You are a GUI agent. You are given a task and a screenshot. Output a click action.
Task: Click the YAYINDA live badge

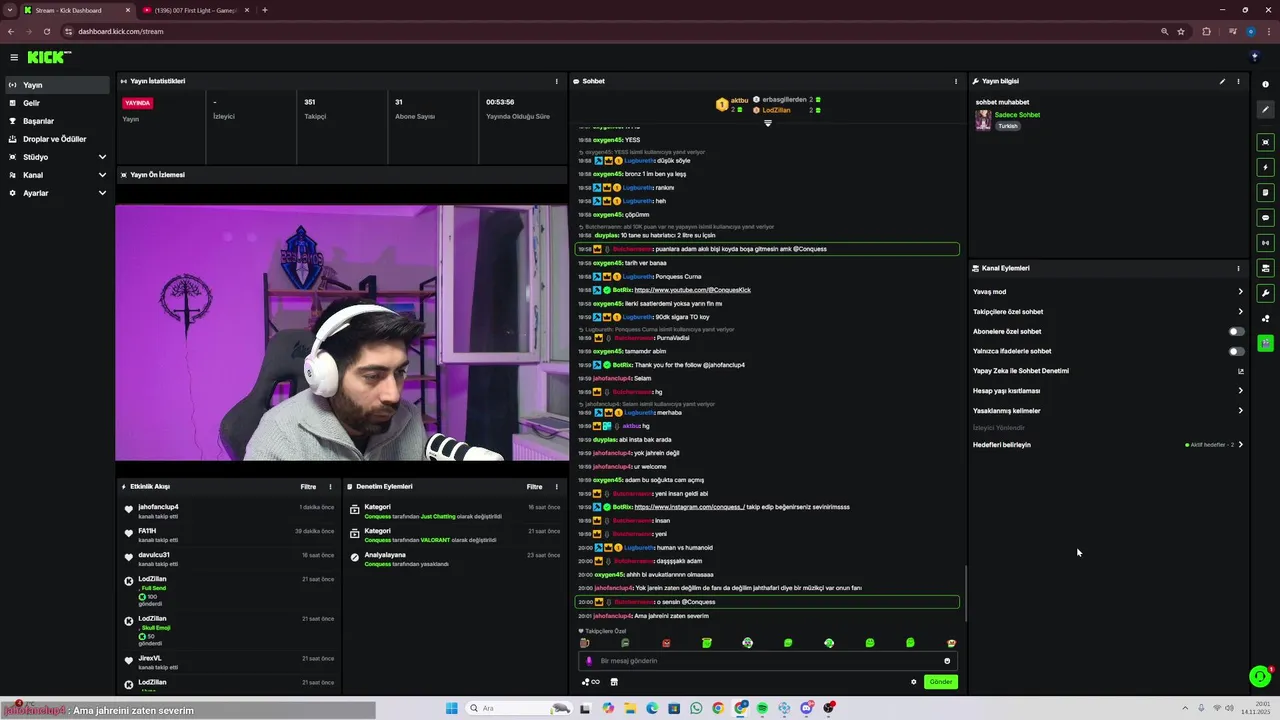[137, 103]
